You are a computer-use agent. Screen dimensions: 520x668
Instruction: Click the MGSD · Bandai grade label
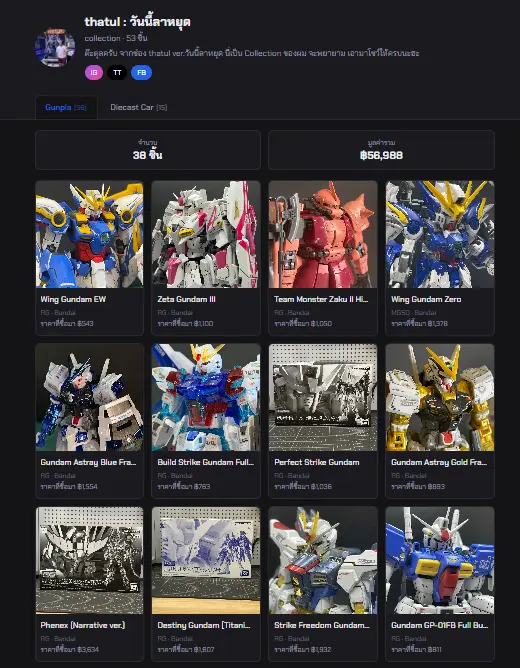[x=412, y=312]
